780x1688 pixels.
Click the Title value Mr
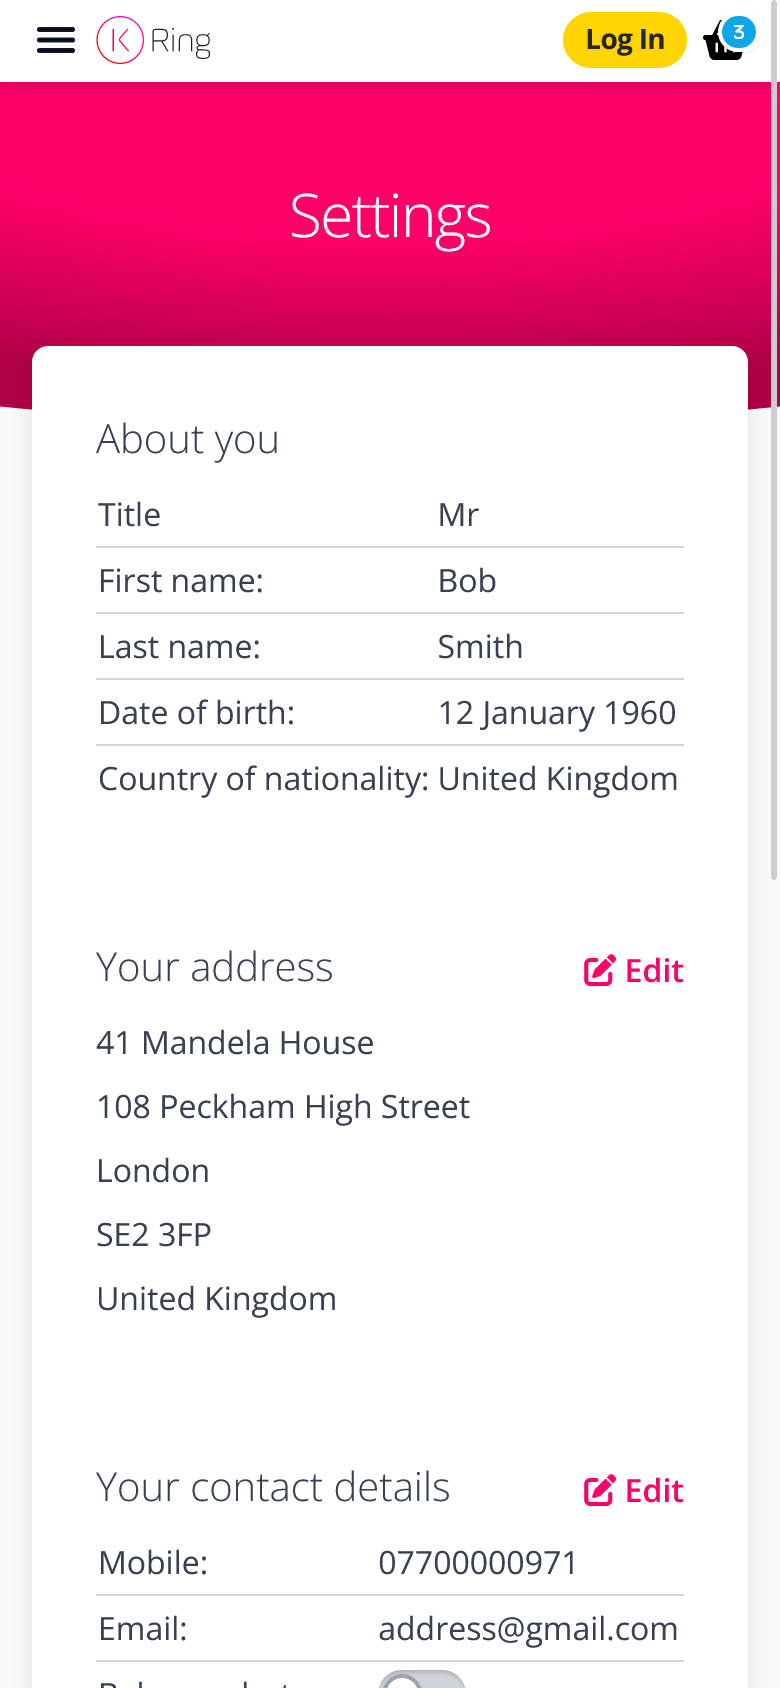(459, 515)
